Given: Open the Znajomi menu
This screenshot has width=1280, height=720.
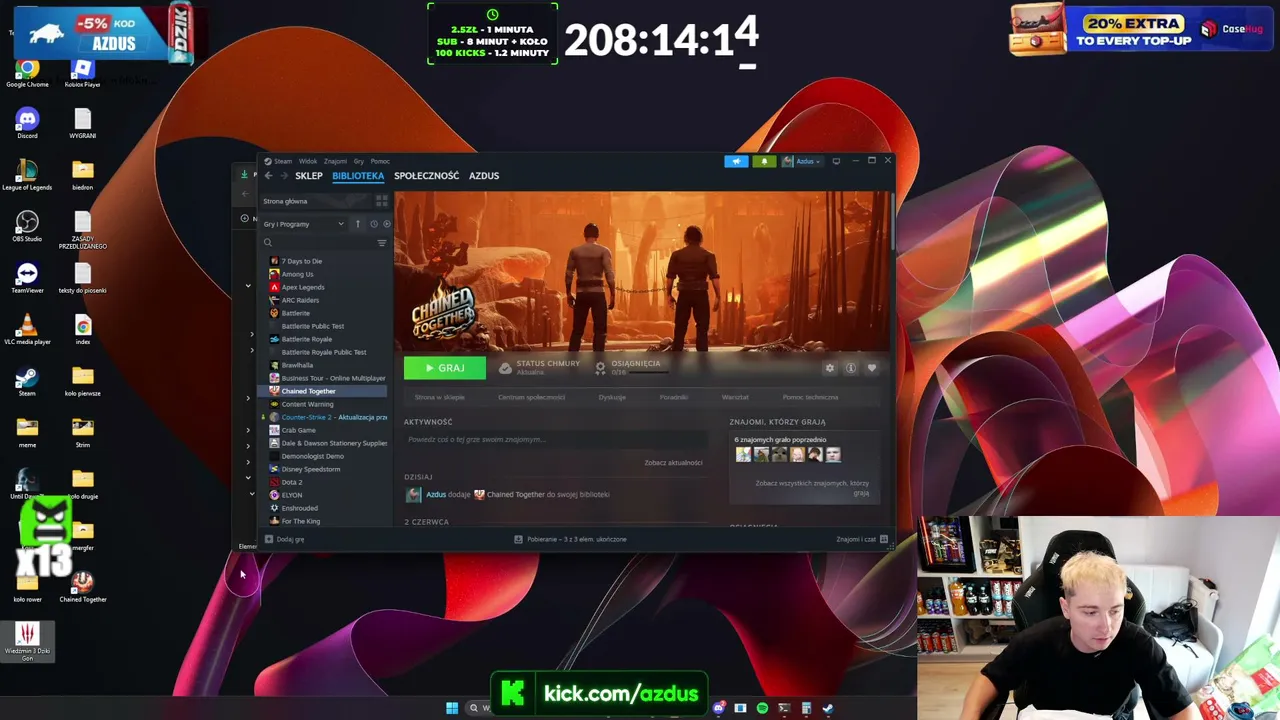Looking at the screenshot, I should coord(335,161).
